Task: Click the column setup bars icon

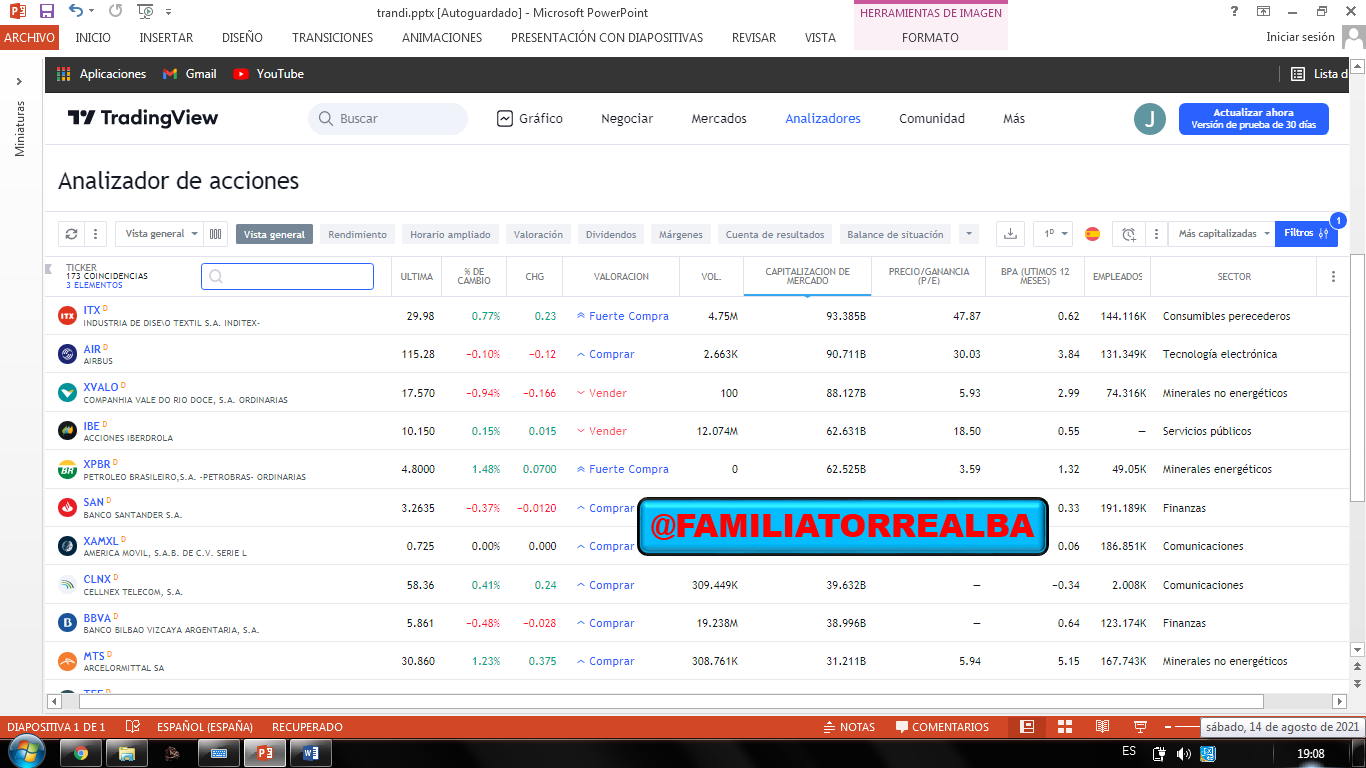Action: pos(216,234)
